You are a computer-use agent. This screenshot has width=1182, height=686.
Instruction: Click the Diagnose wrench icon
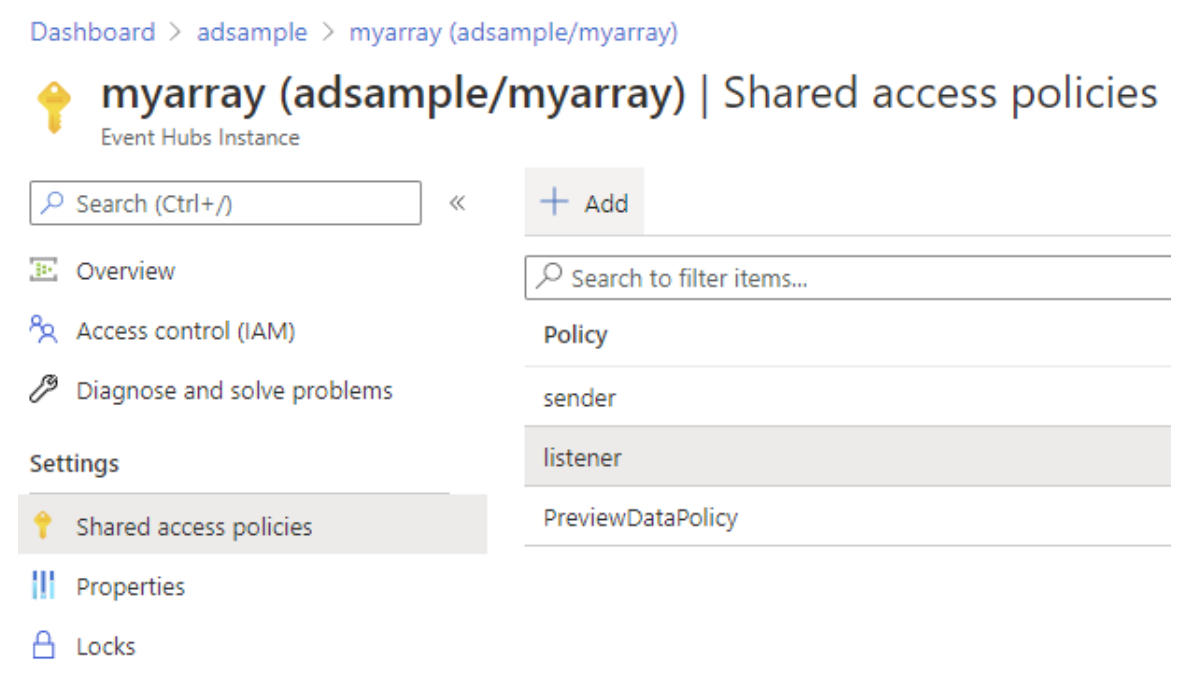(x=43, y=390)
